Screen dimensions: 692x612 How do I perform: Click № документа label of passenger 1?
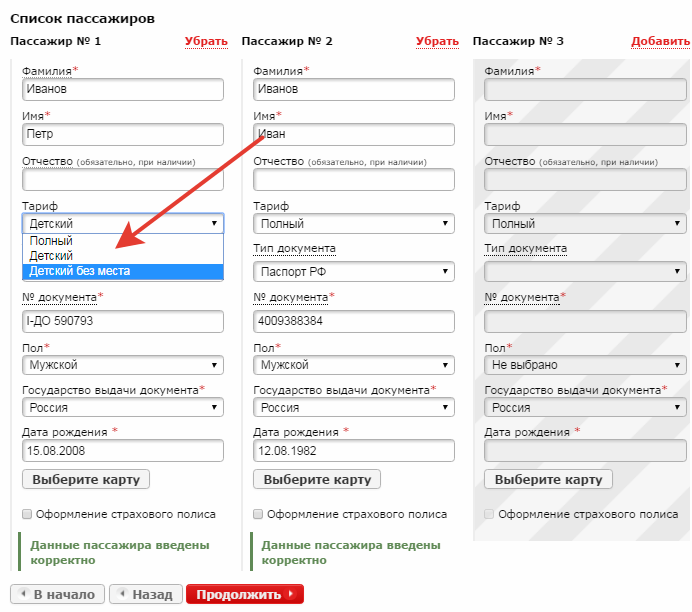59,297
